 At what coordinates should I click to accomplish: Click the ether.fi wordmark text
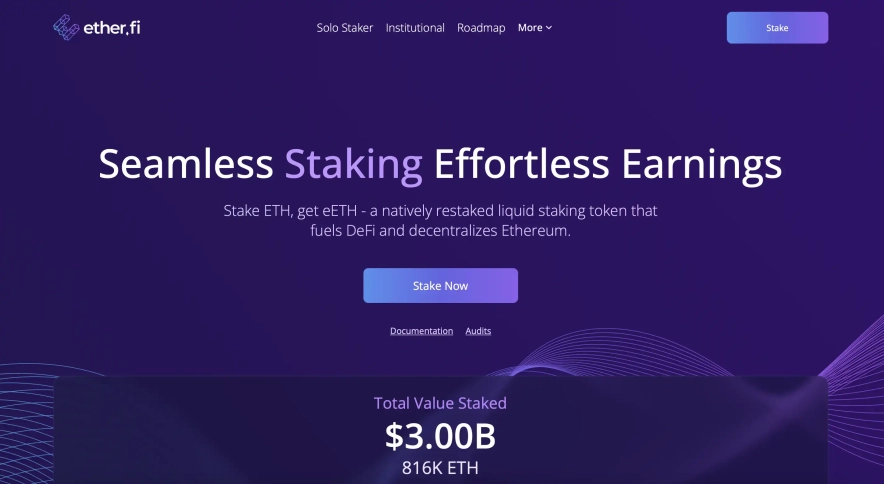[111, 27]
